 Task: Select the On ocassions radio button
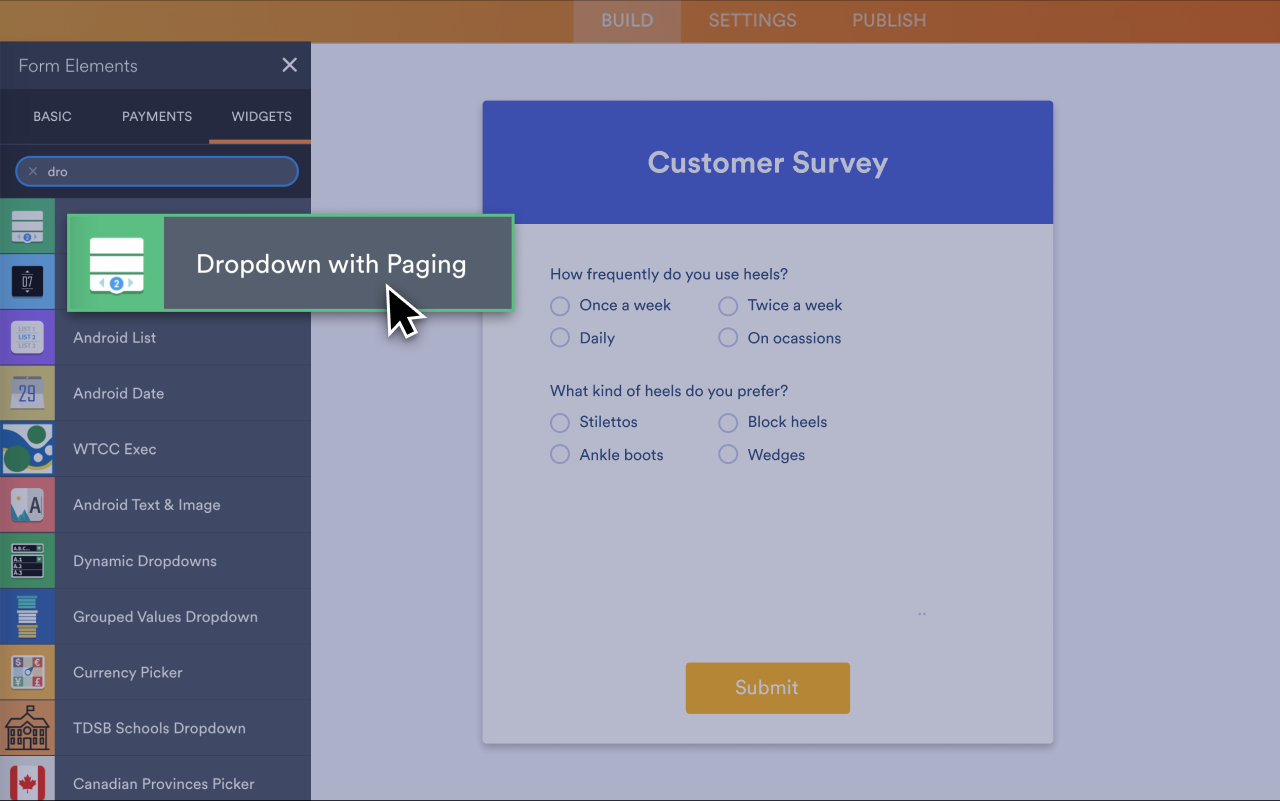pos(727,338)
